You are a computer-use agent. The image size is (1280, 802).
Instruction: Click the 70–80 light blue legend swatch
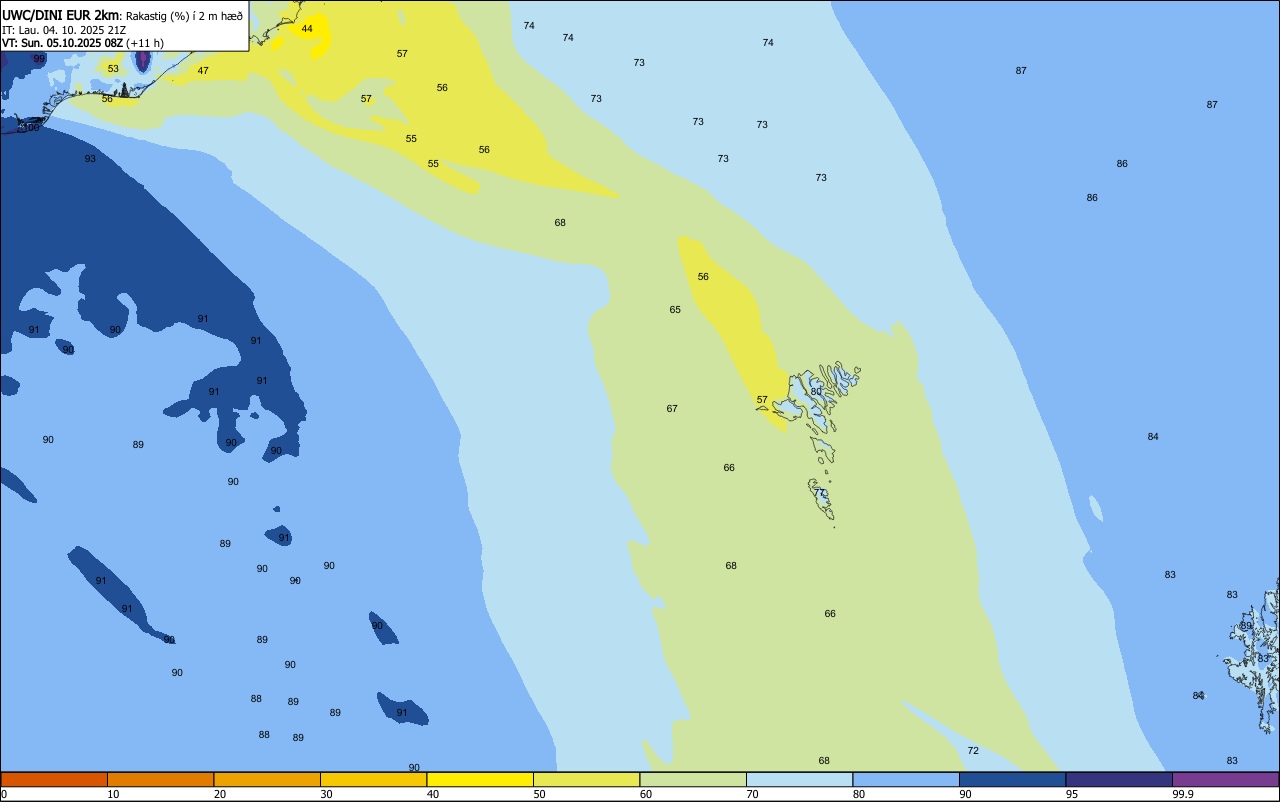[x=799, y=779]
